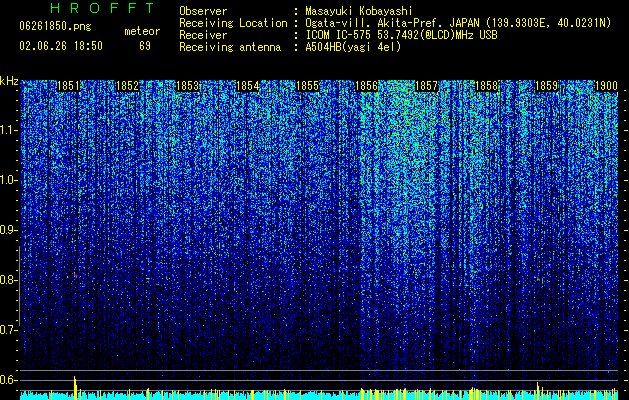Select the meteor count 69

click(145, 46)
